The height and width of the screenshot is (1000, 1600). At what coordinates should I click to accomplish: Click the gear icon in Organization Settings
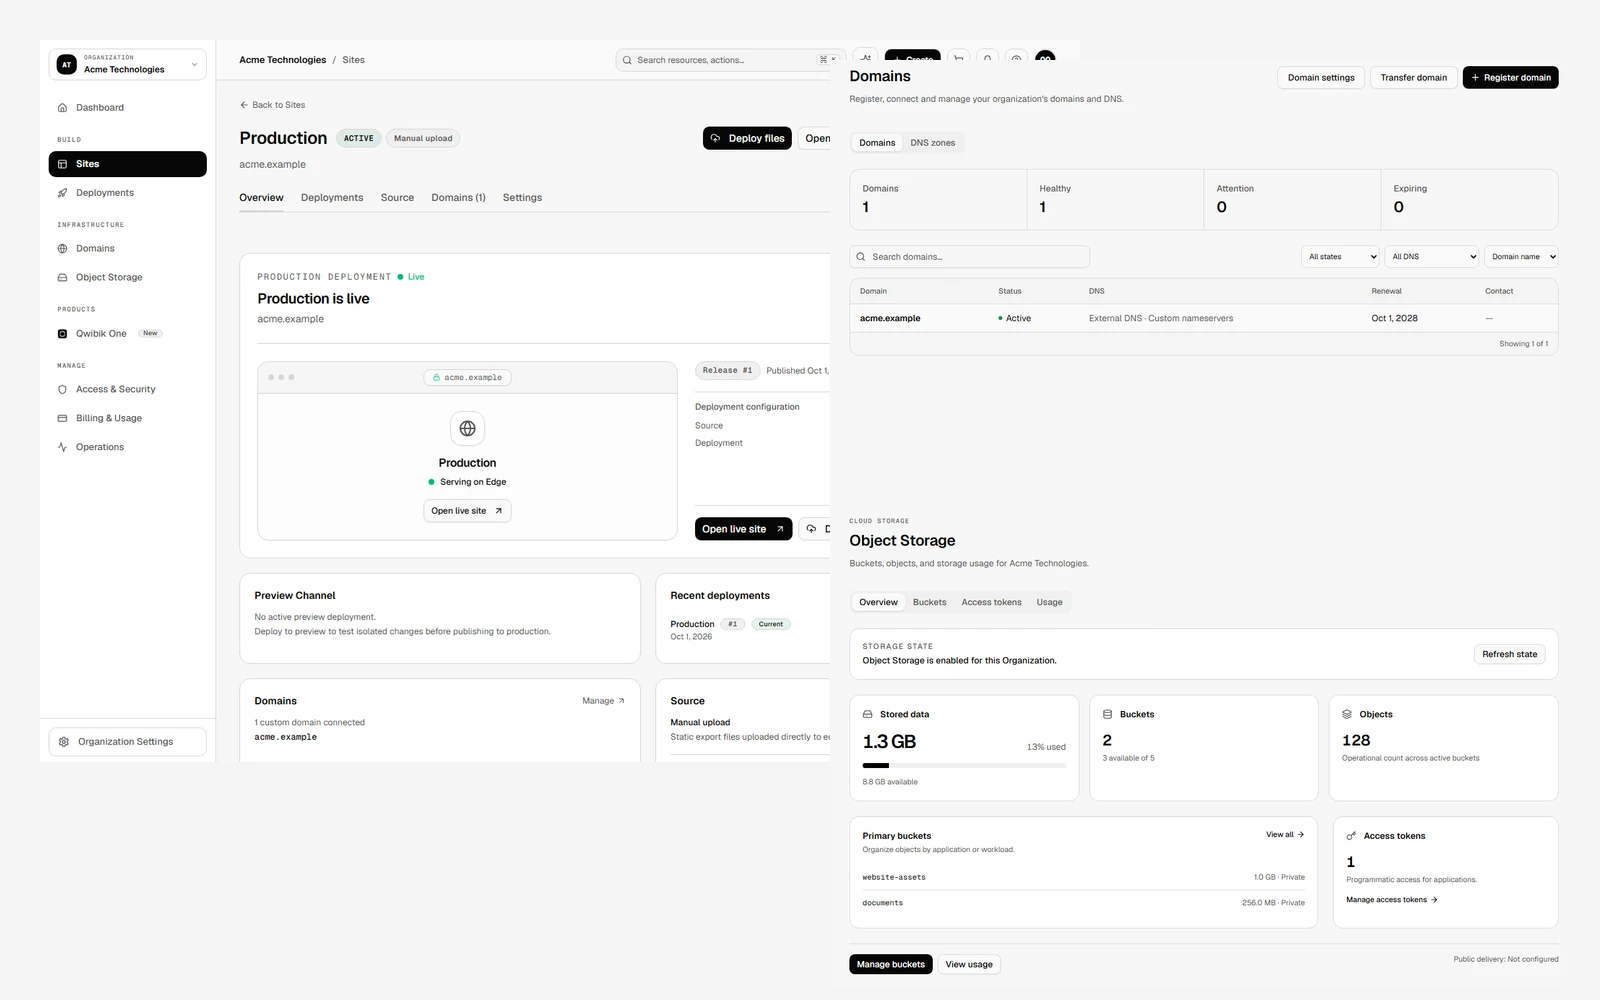click(64, 742)
